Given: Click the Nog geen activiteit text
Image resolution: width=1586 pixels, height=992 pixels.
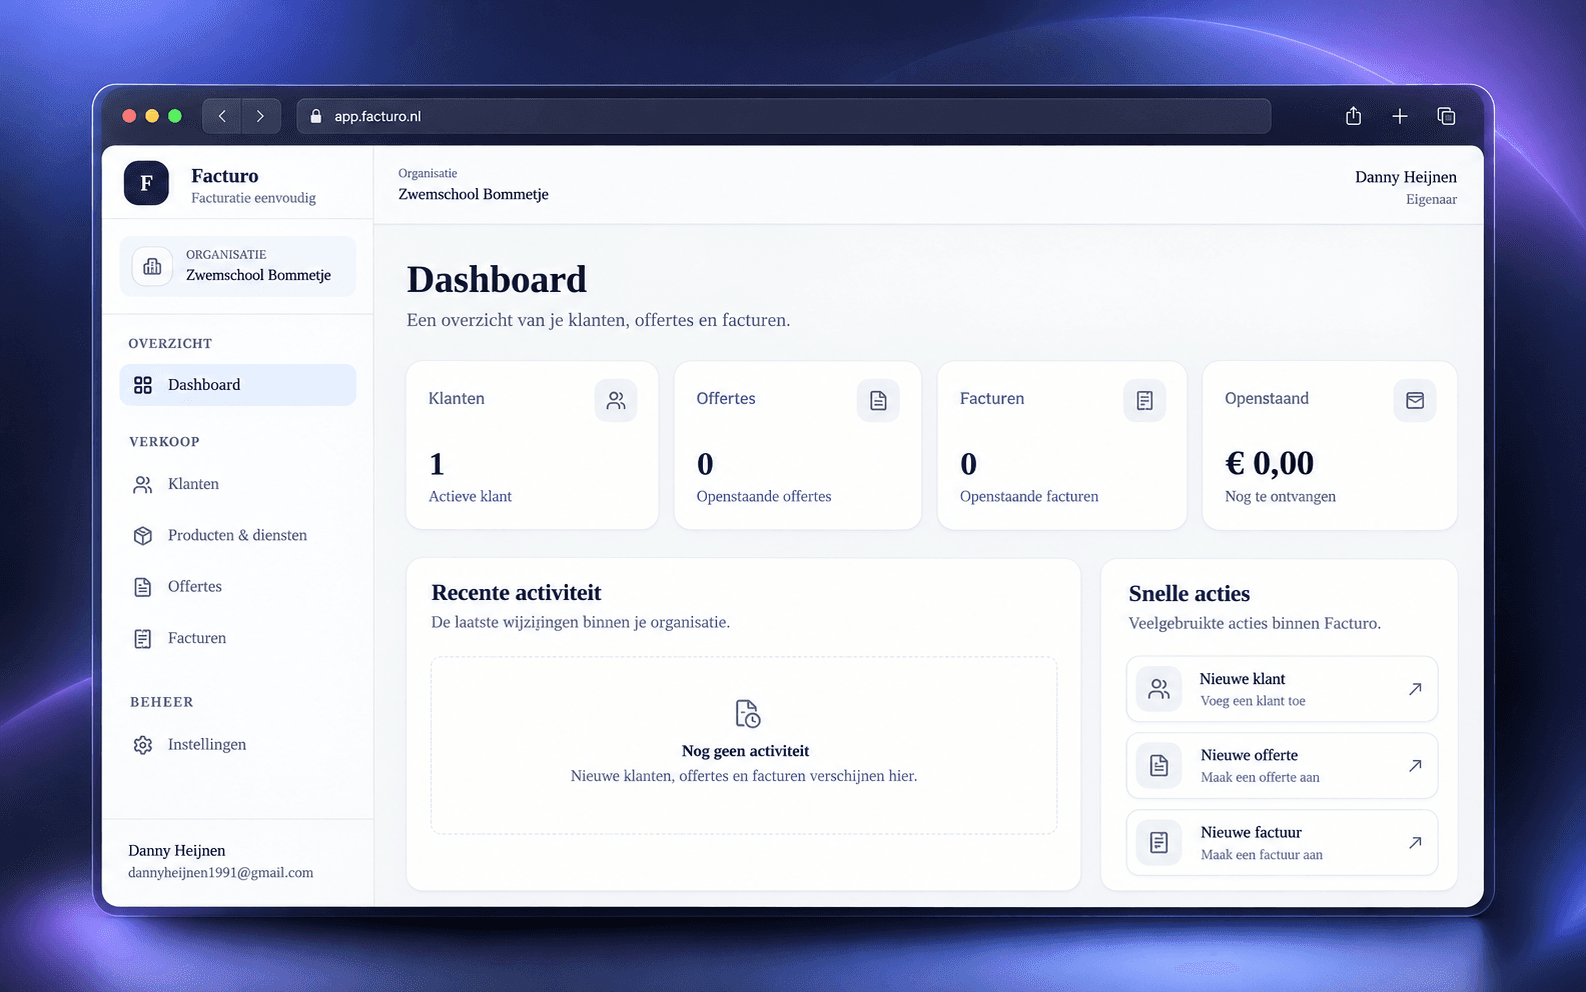Looking at the screenshot, I should click(745, 751).
